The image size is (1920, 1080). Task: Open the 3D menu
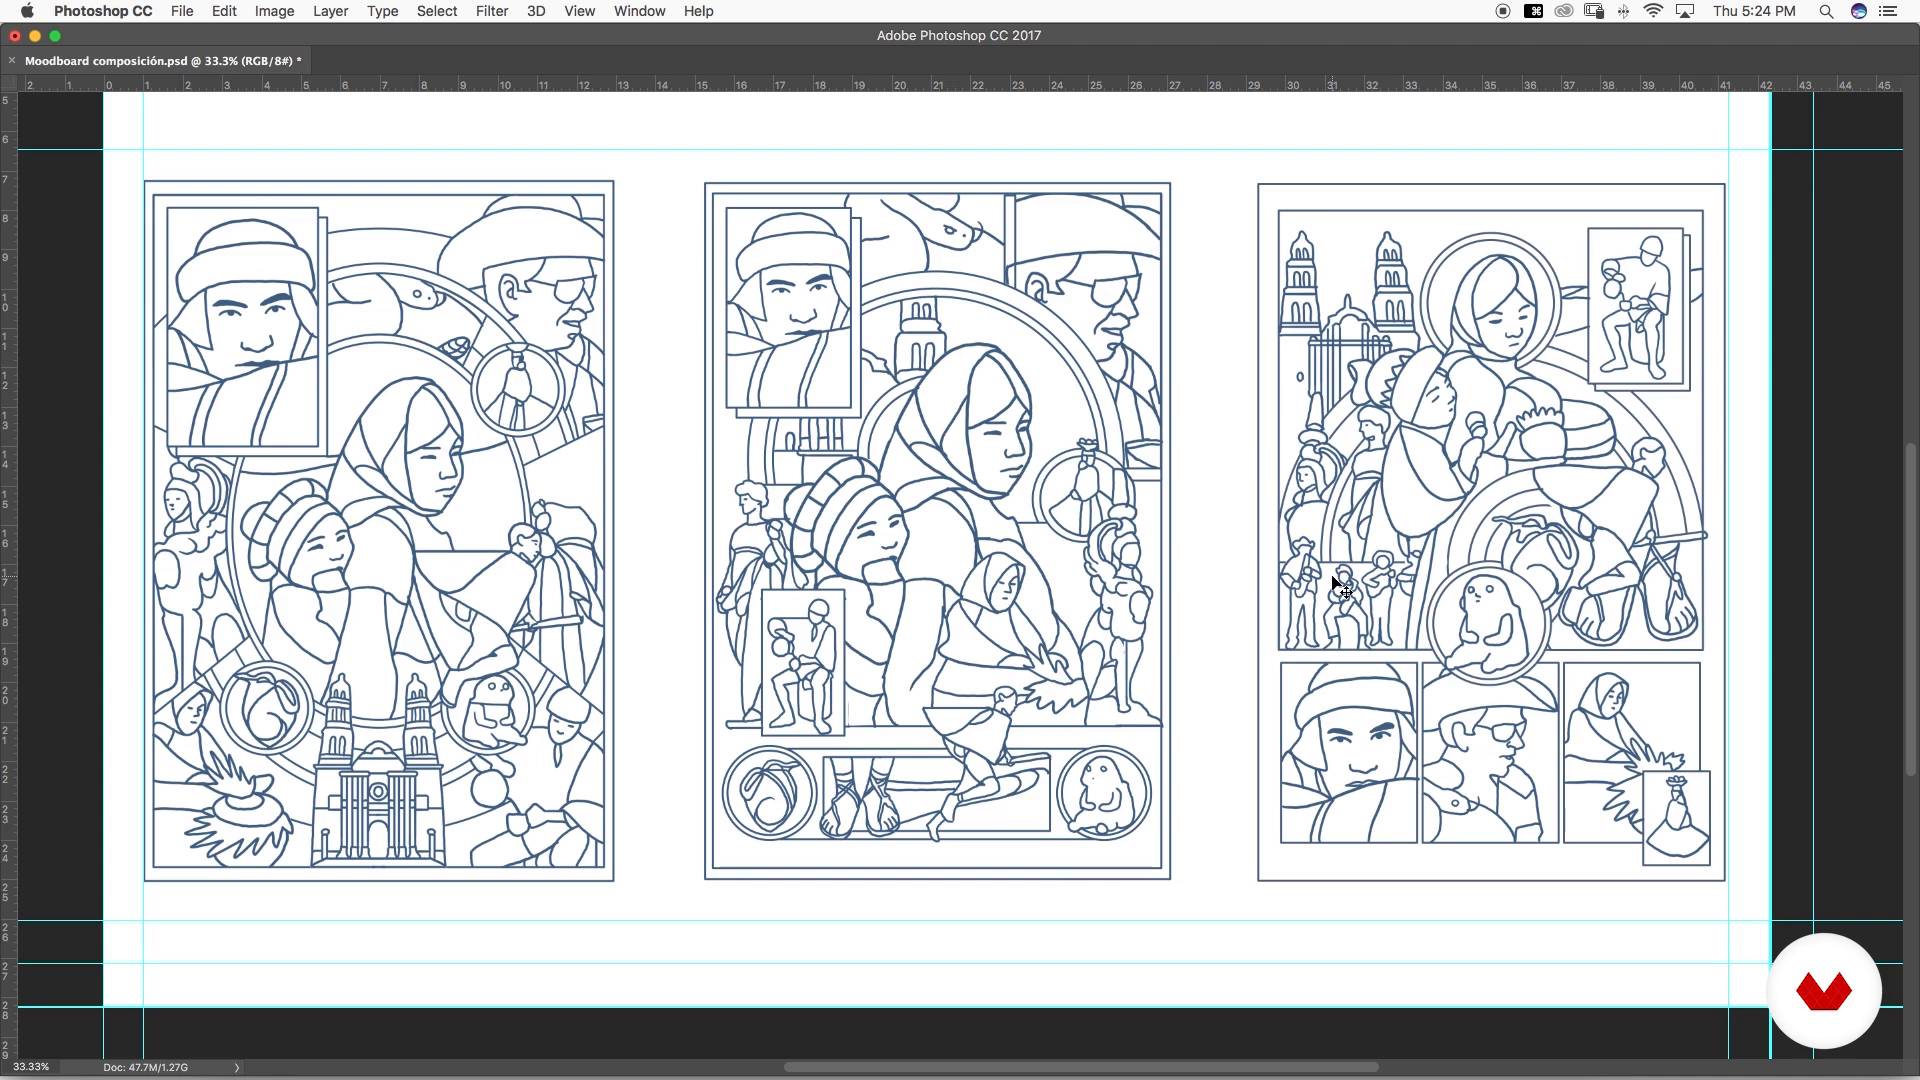(536, 11)
